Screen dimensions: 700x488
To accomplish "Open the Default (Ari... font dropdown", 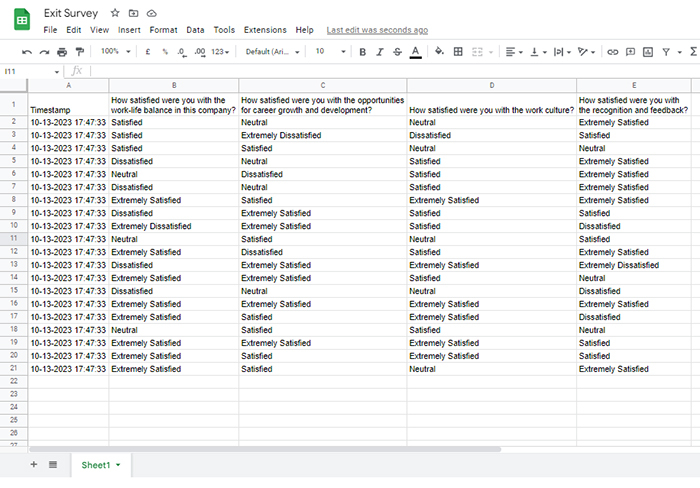I will 272,52.
